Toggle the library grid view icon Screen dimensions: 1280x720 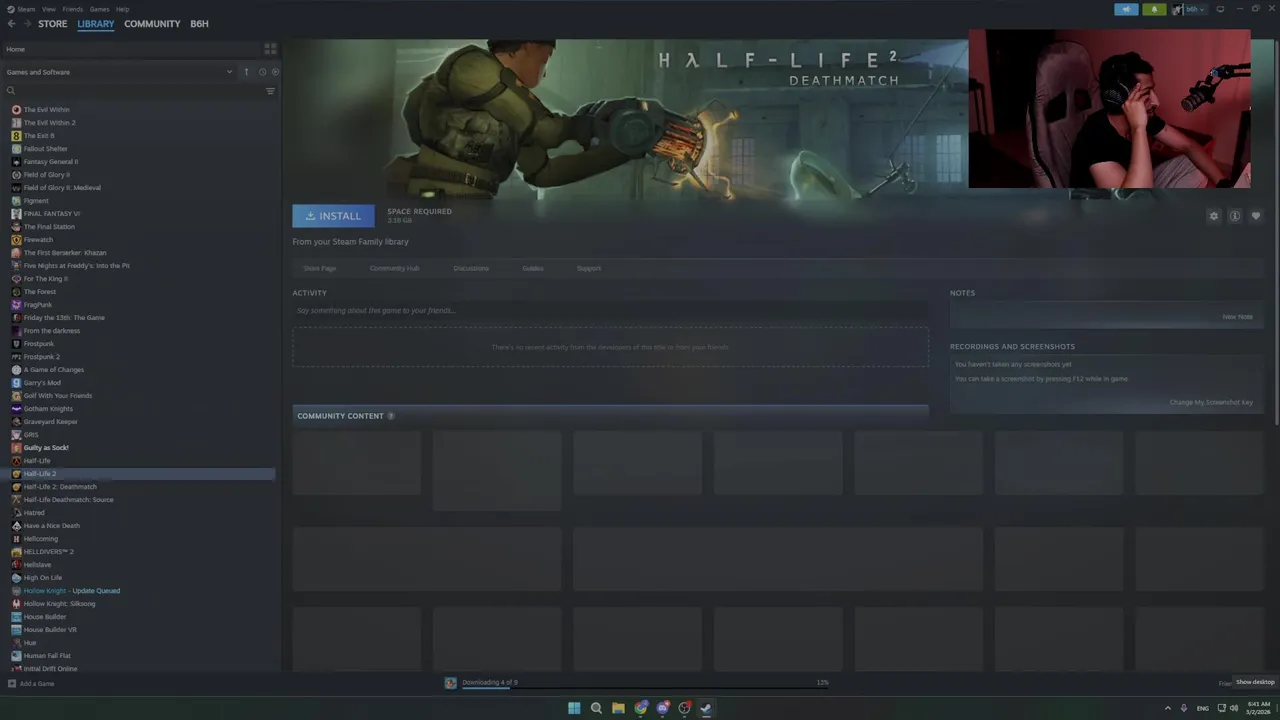click(270, 49)
